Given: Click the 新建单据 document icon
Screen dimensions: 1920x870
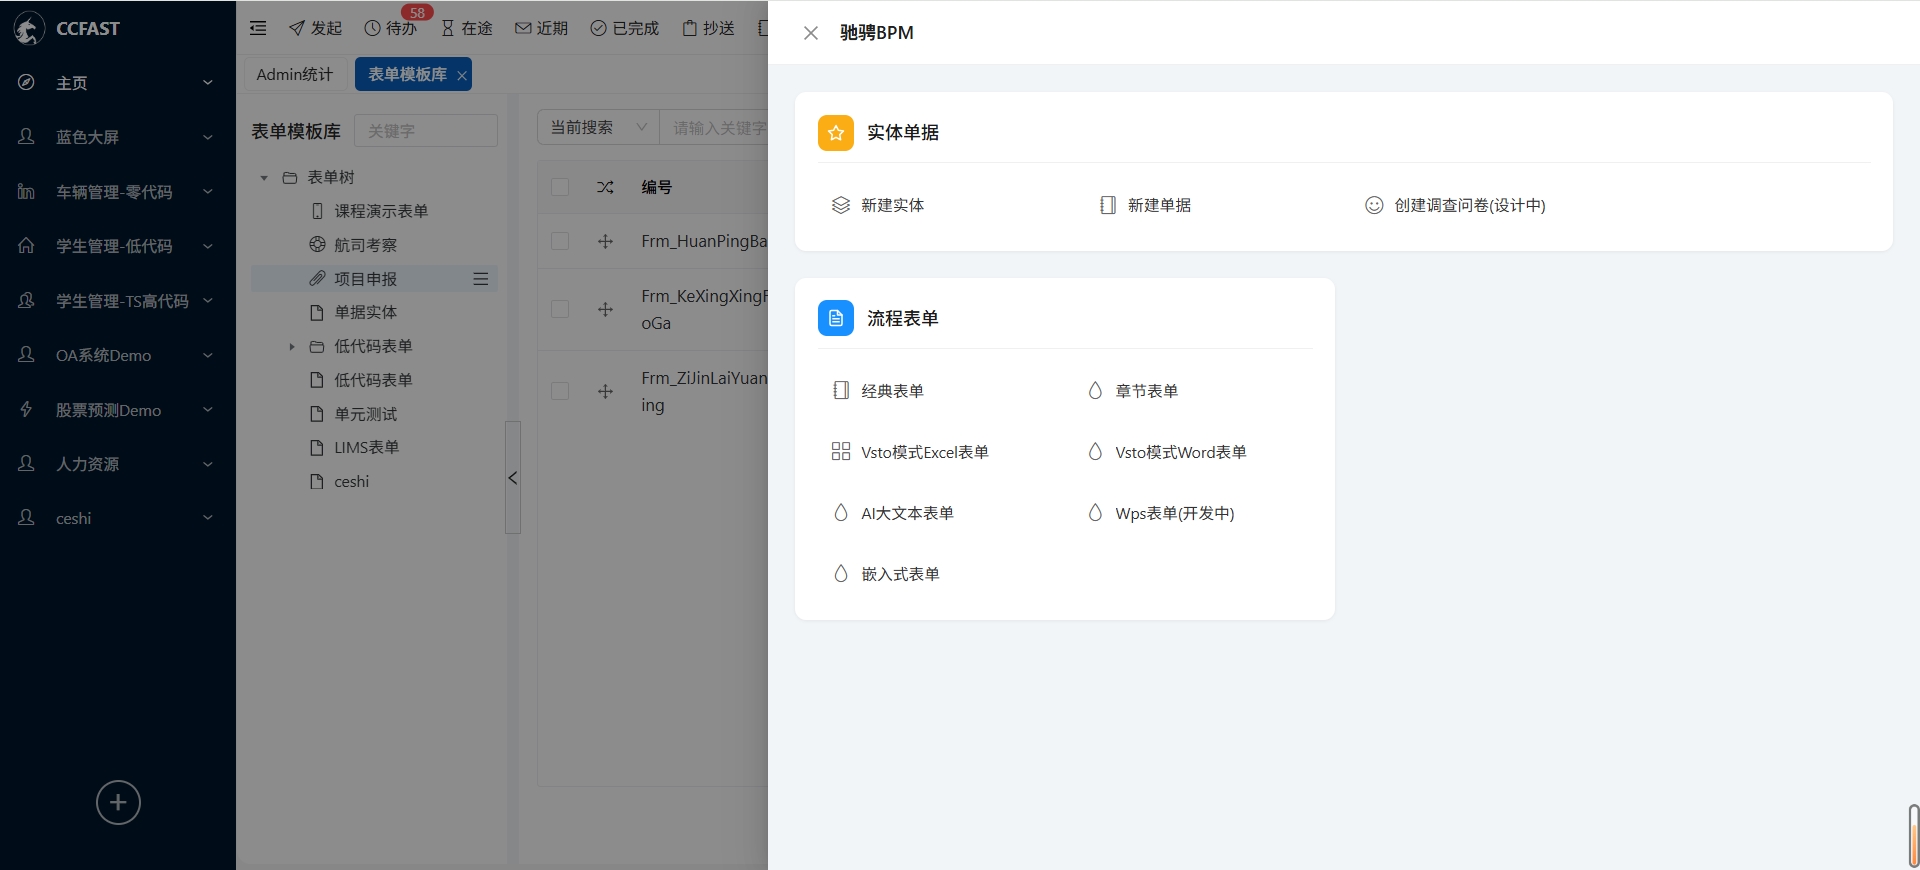Looking at the screenshot, I should [x=1108, y=205].
